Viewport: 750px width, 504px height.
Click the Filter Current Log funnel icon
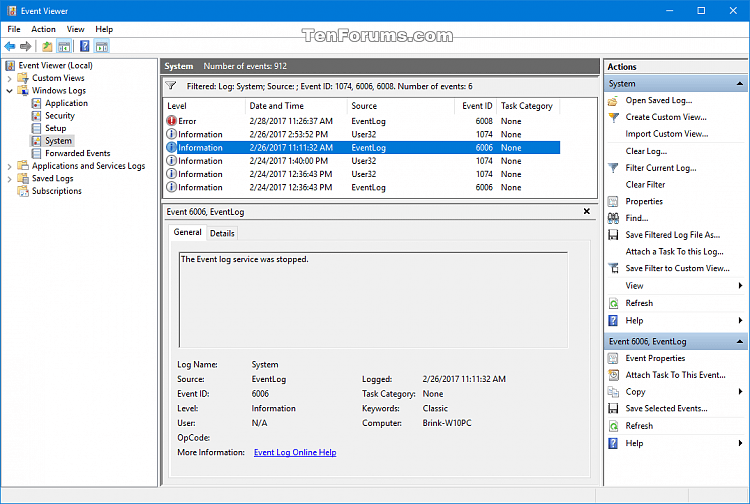tap(613, 168)
